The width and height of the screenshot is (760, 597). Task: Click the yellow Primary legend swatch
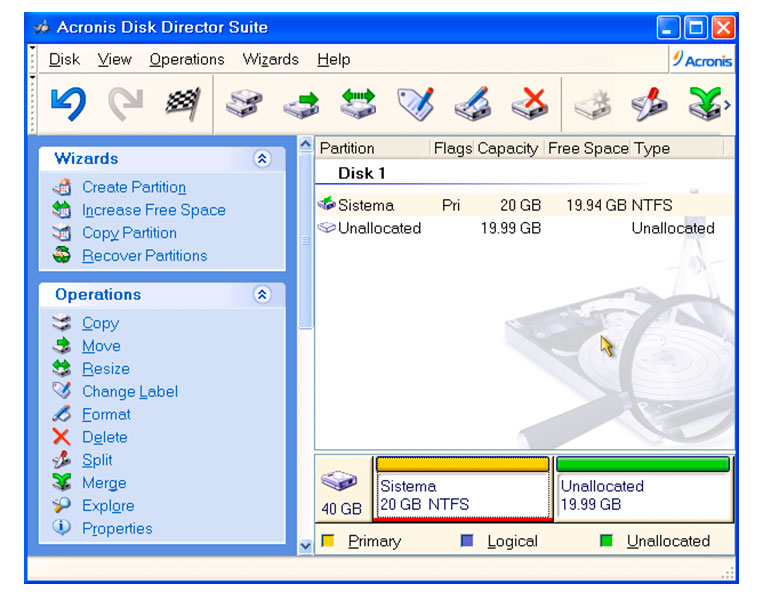[328, 540]
